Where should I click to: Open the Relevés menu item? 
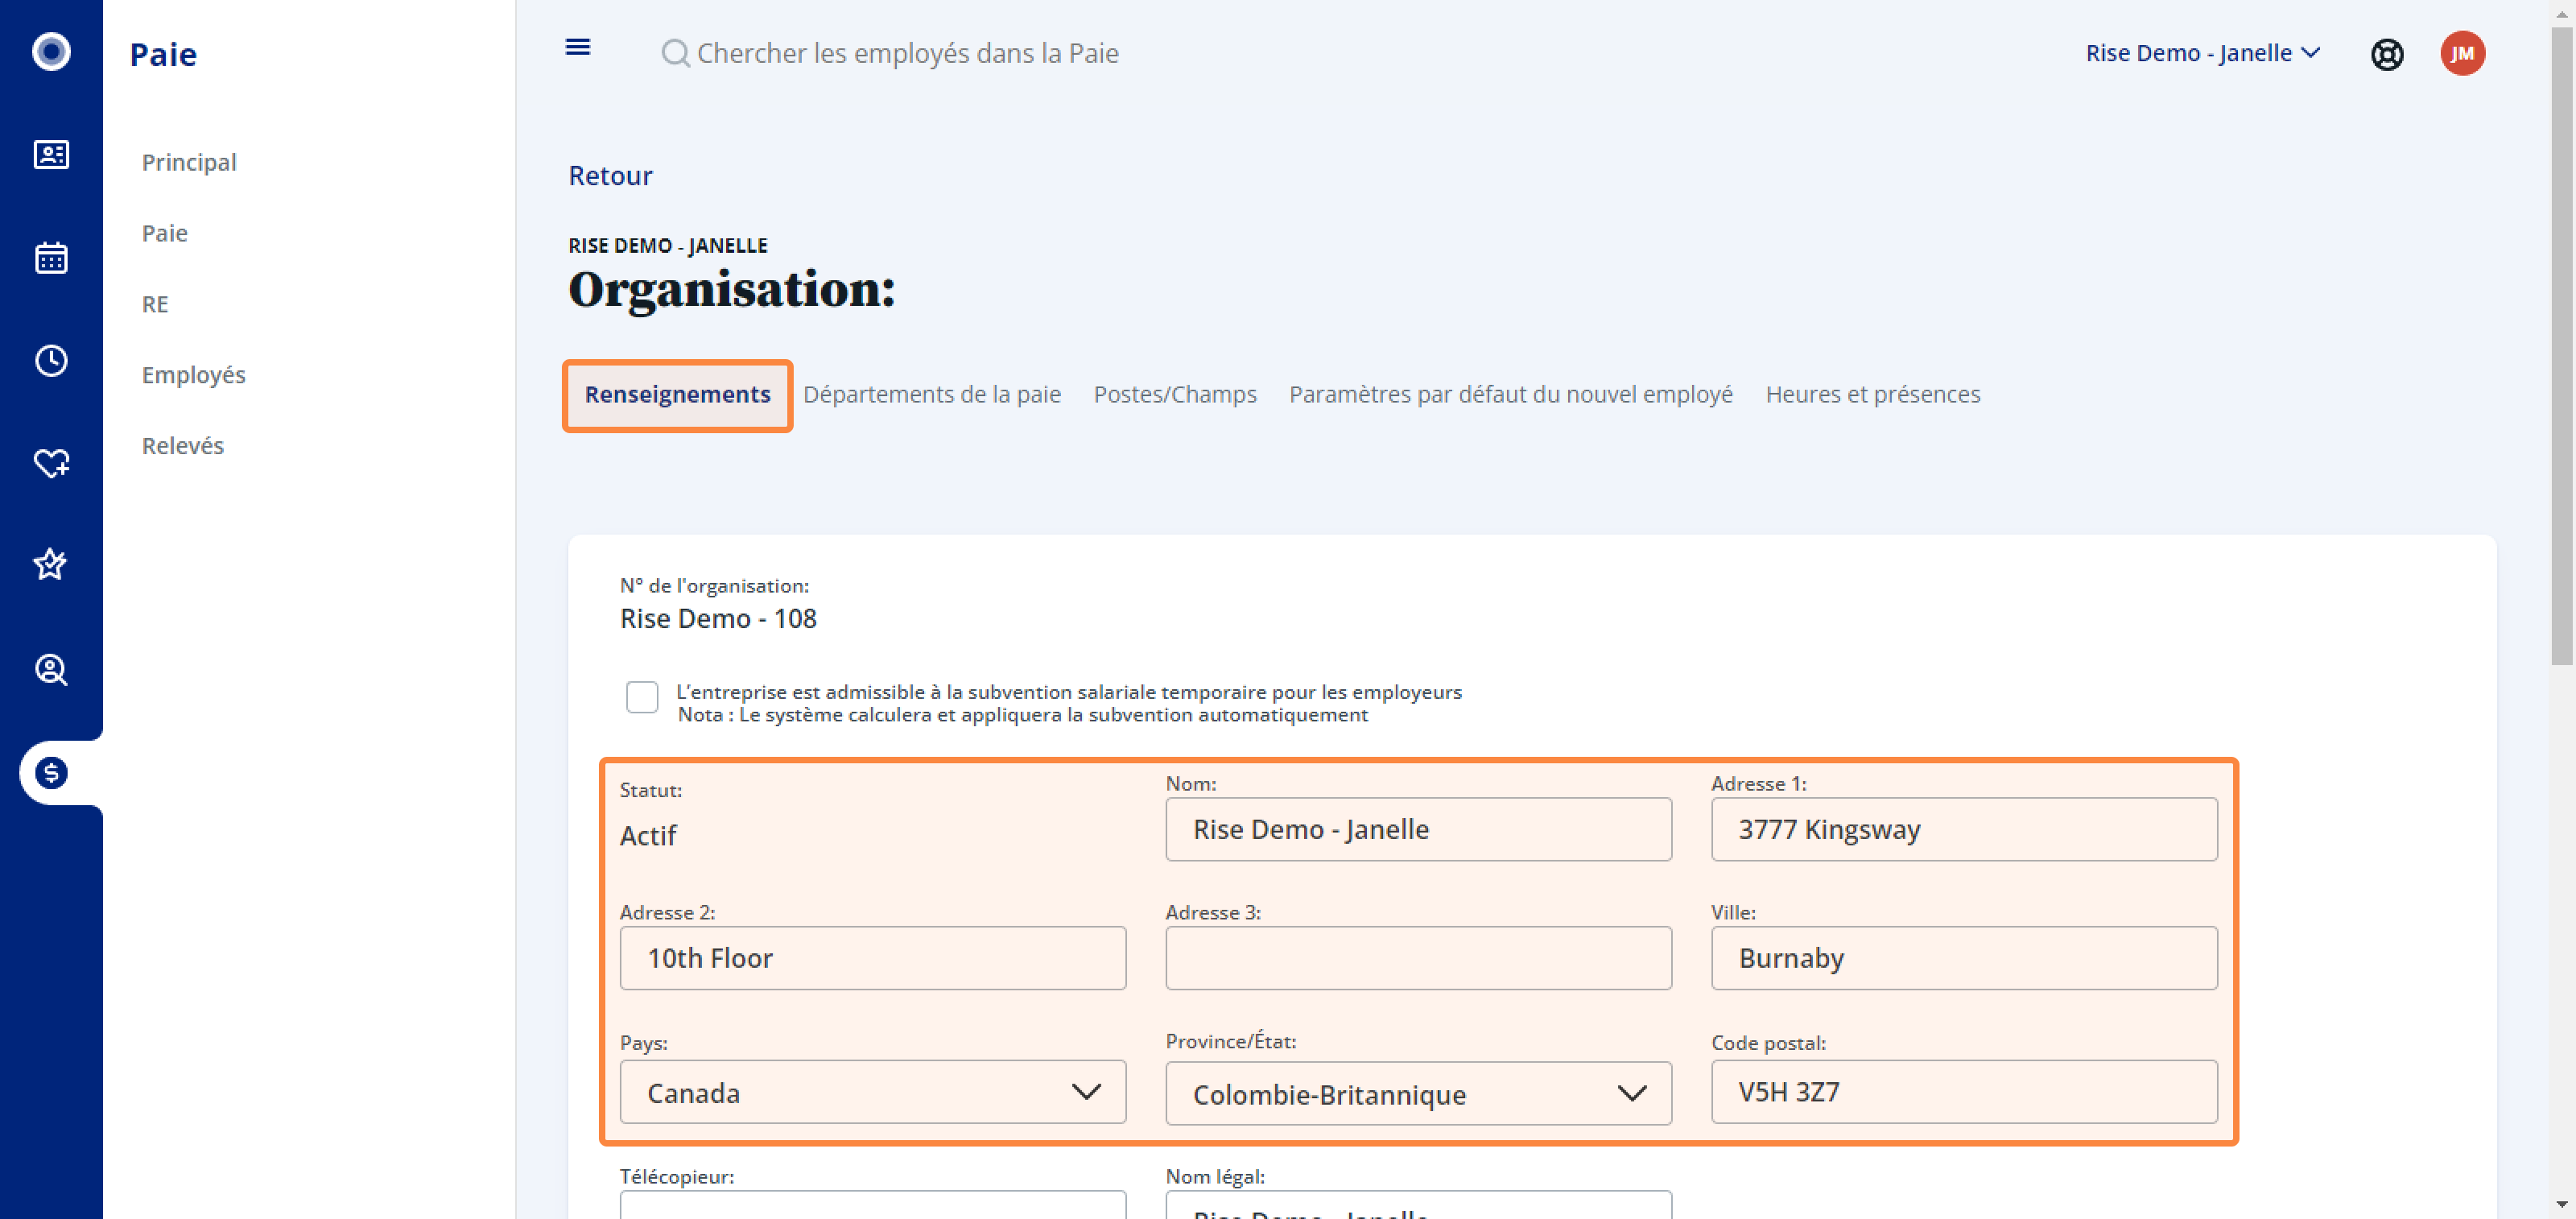coord(182,446)
